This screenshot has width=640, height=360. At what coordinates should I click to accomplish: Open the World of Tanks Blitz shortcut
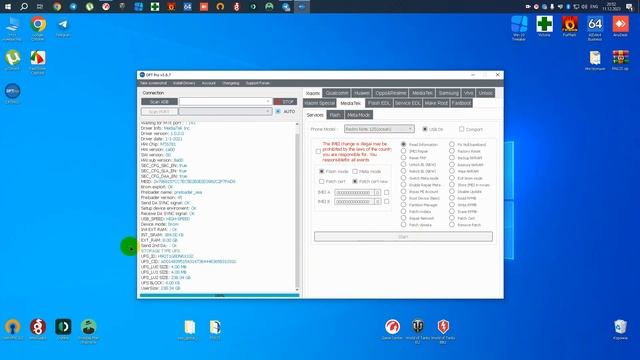[x=443, y=331]
